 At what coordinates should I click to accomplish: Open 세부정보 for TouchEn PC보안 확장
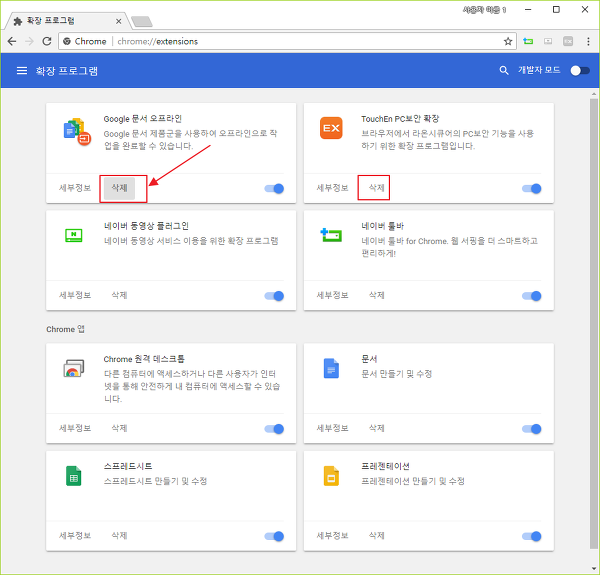coord(333,188)
